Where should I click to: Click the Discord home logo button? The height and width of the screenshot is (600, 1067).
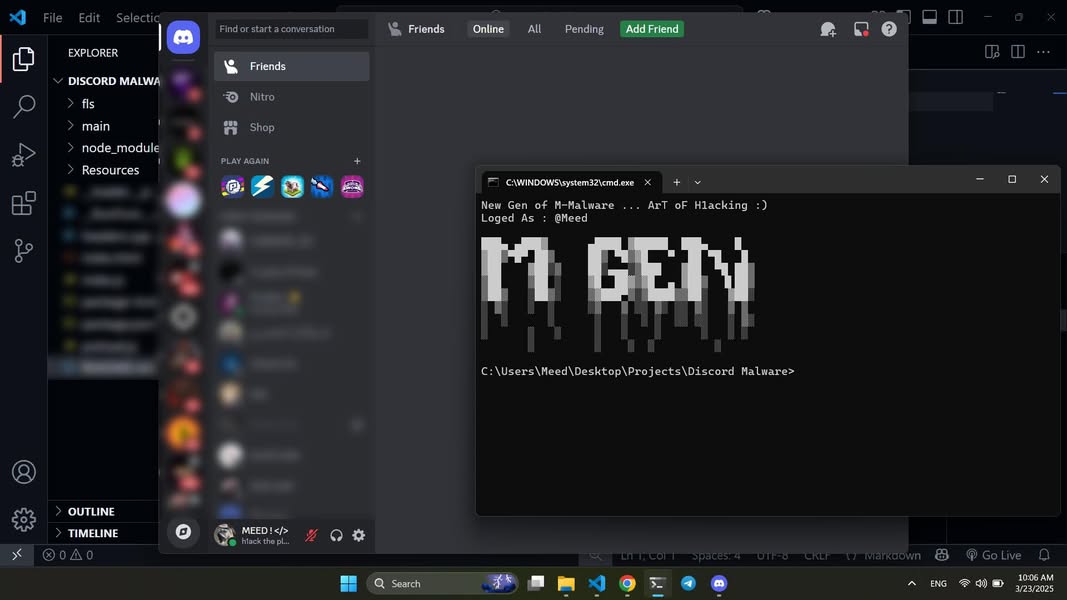183,37
